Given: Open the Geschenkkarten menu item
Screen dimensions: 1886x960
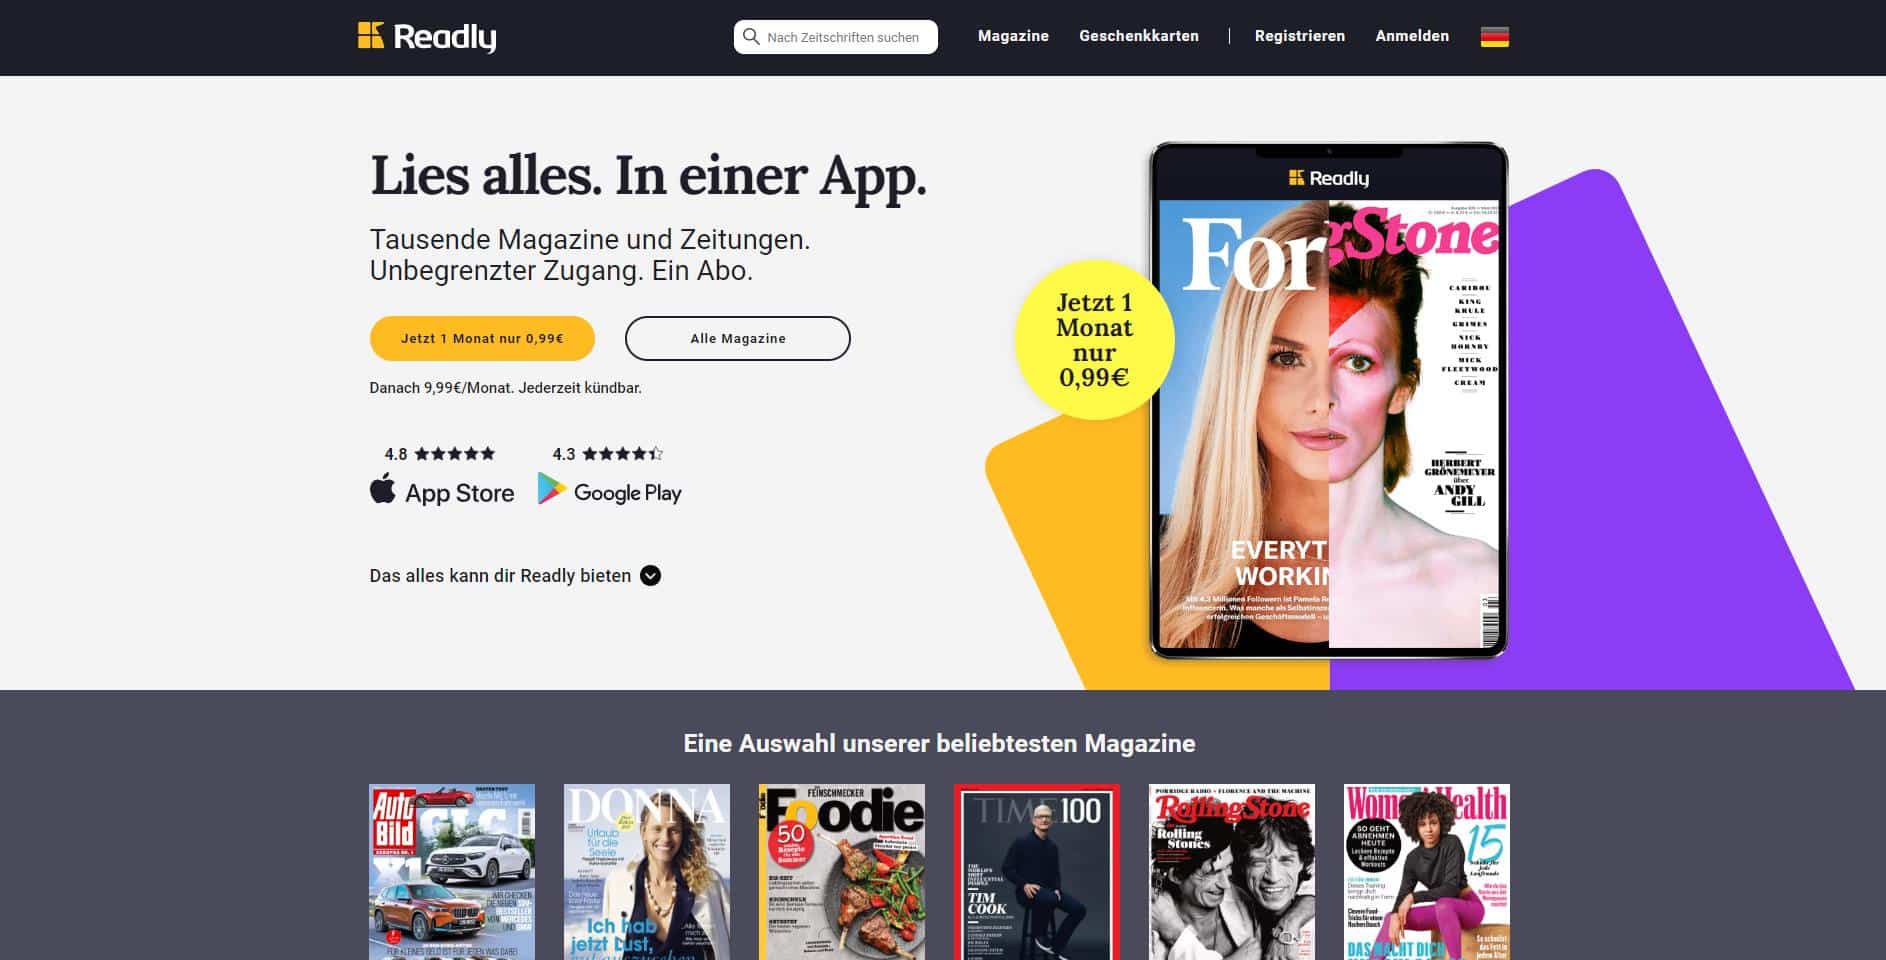Looking at the screenshot, I should (1139, 36).
